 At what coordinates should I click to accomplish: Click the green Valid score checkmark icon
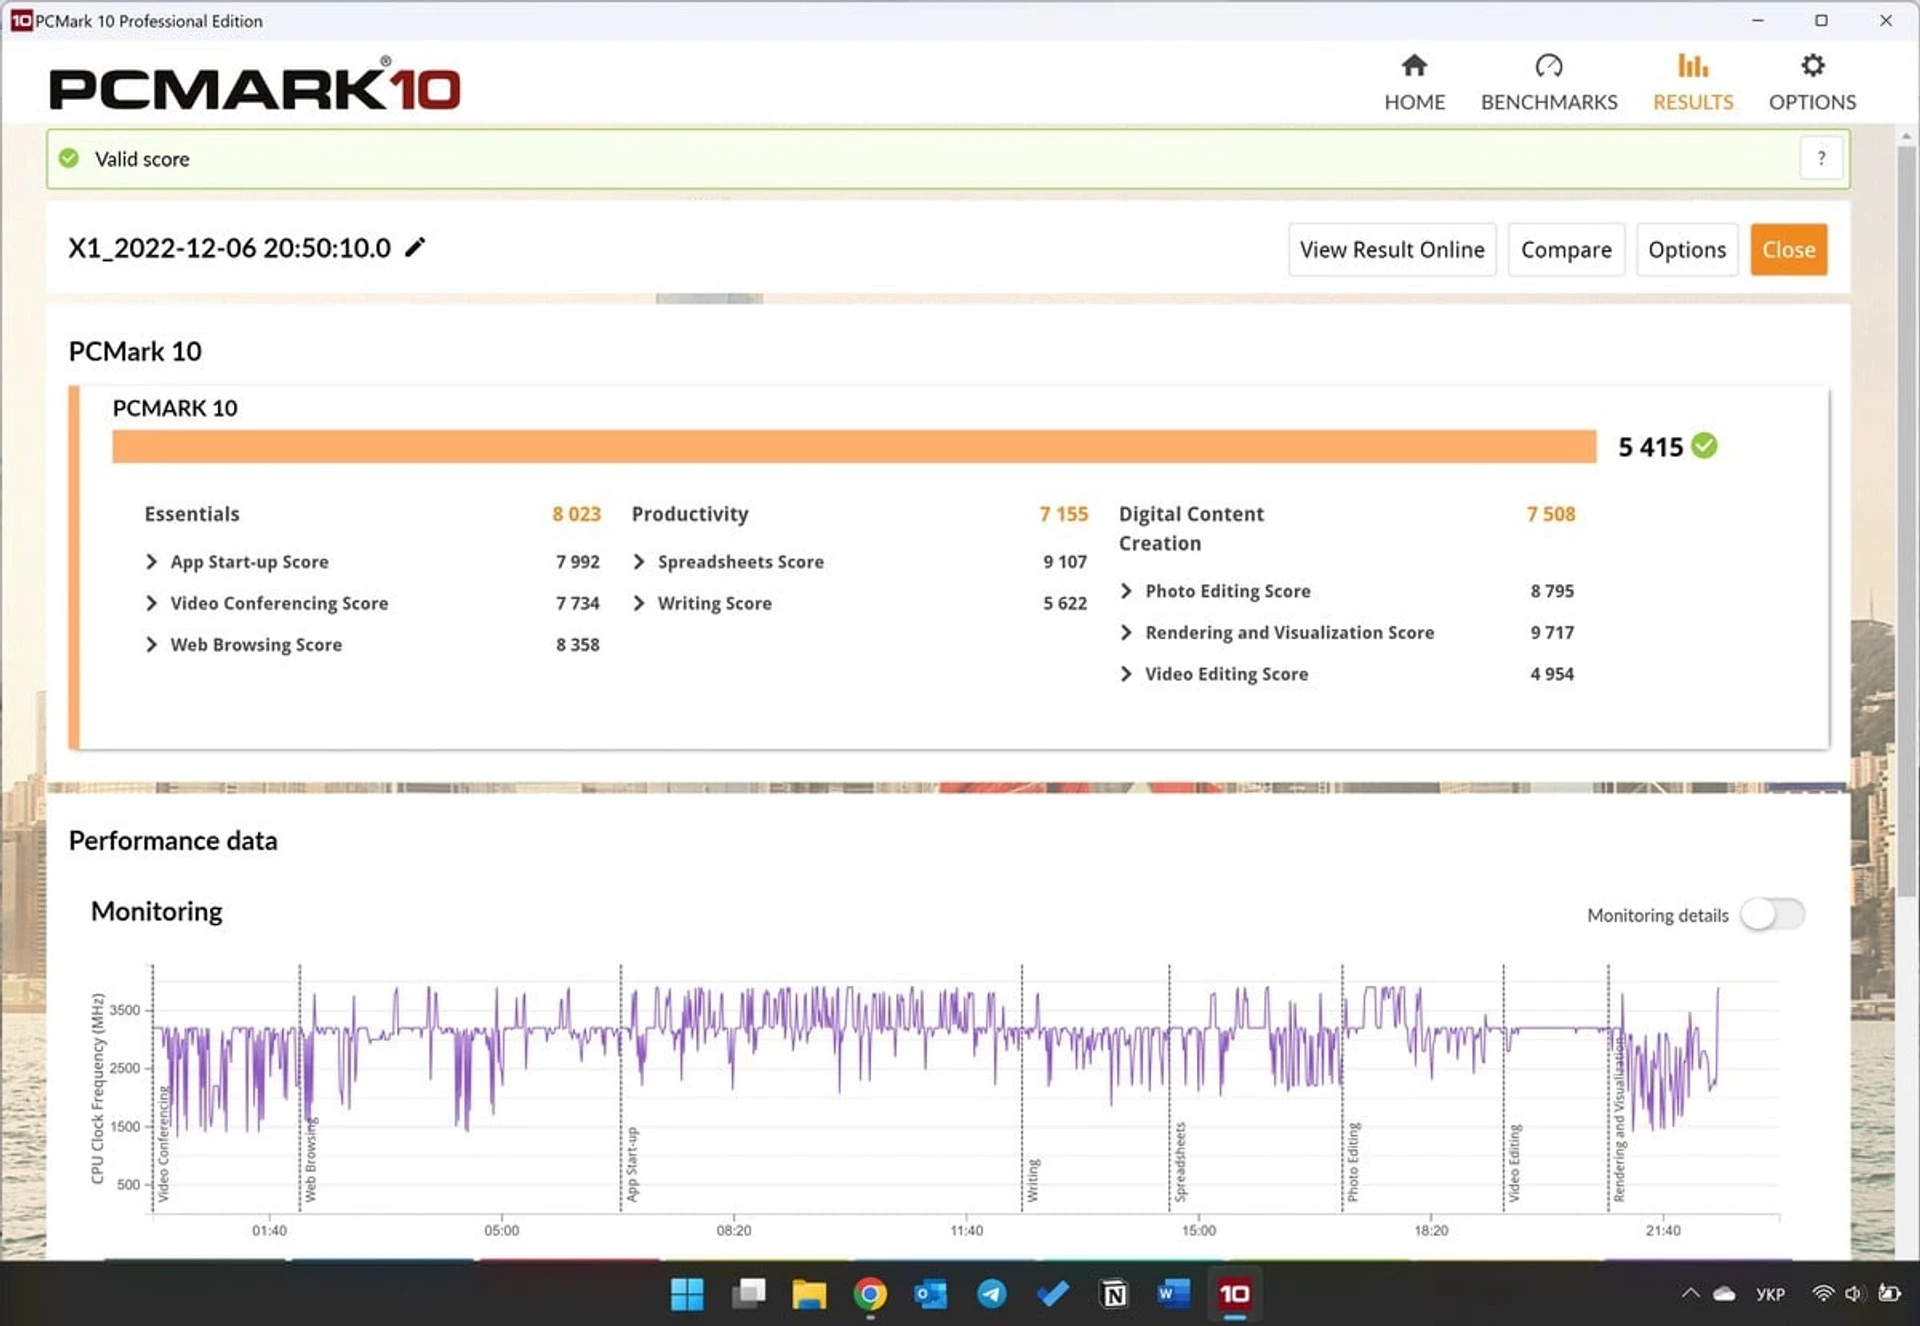68,158
